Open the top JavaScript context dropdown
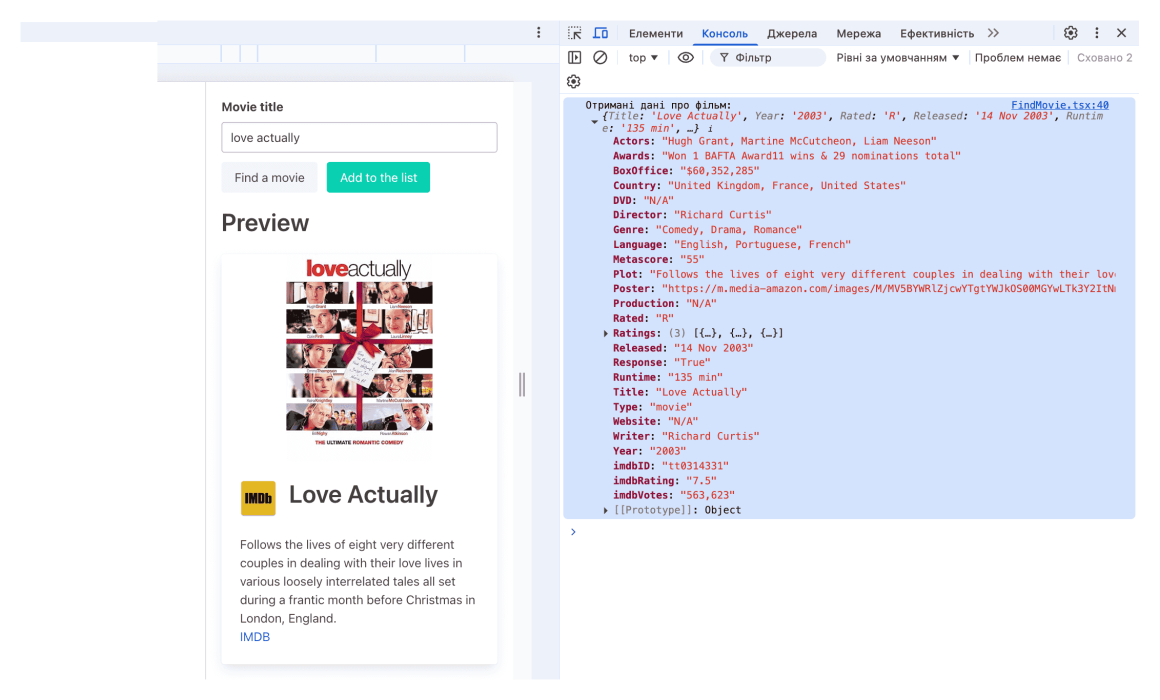This screenshot has height=700, width=1160. [643, 58]
